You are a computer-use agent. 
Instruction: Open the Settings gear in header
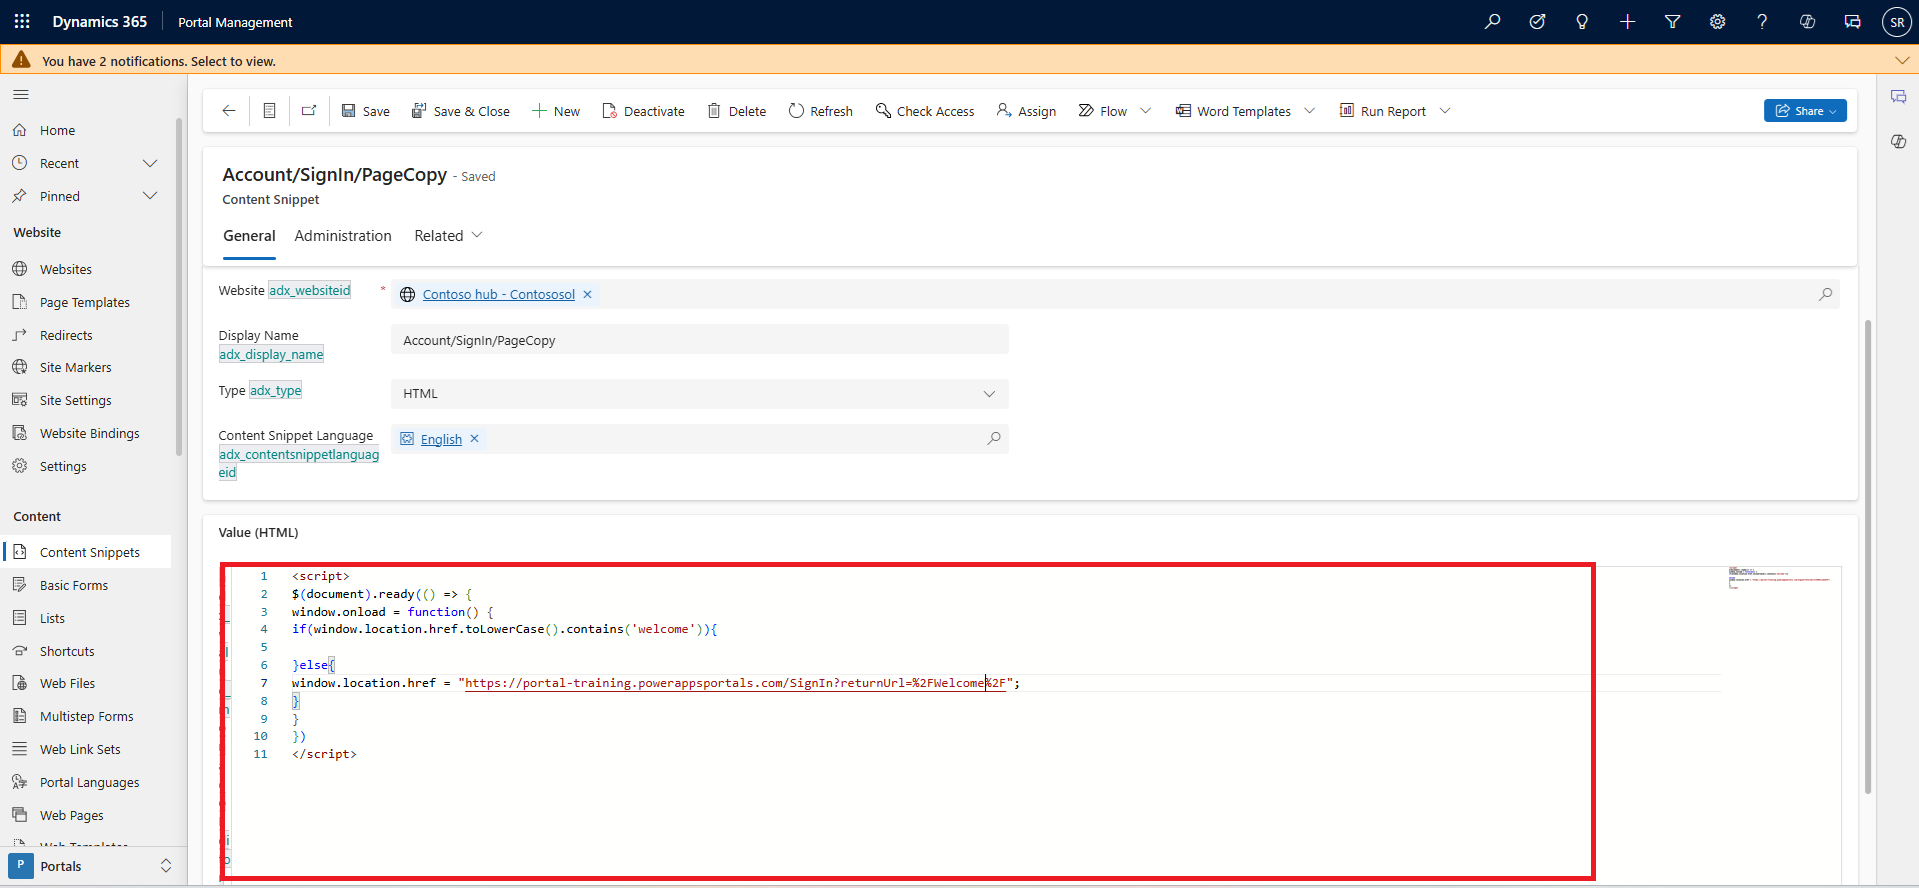tap(1717, 21)
